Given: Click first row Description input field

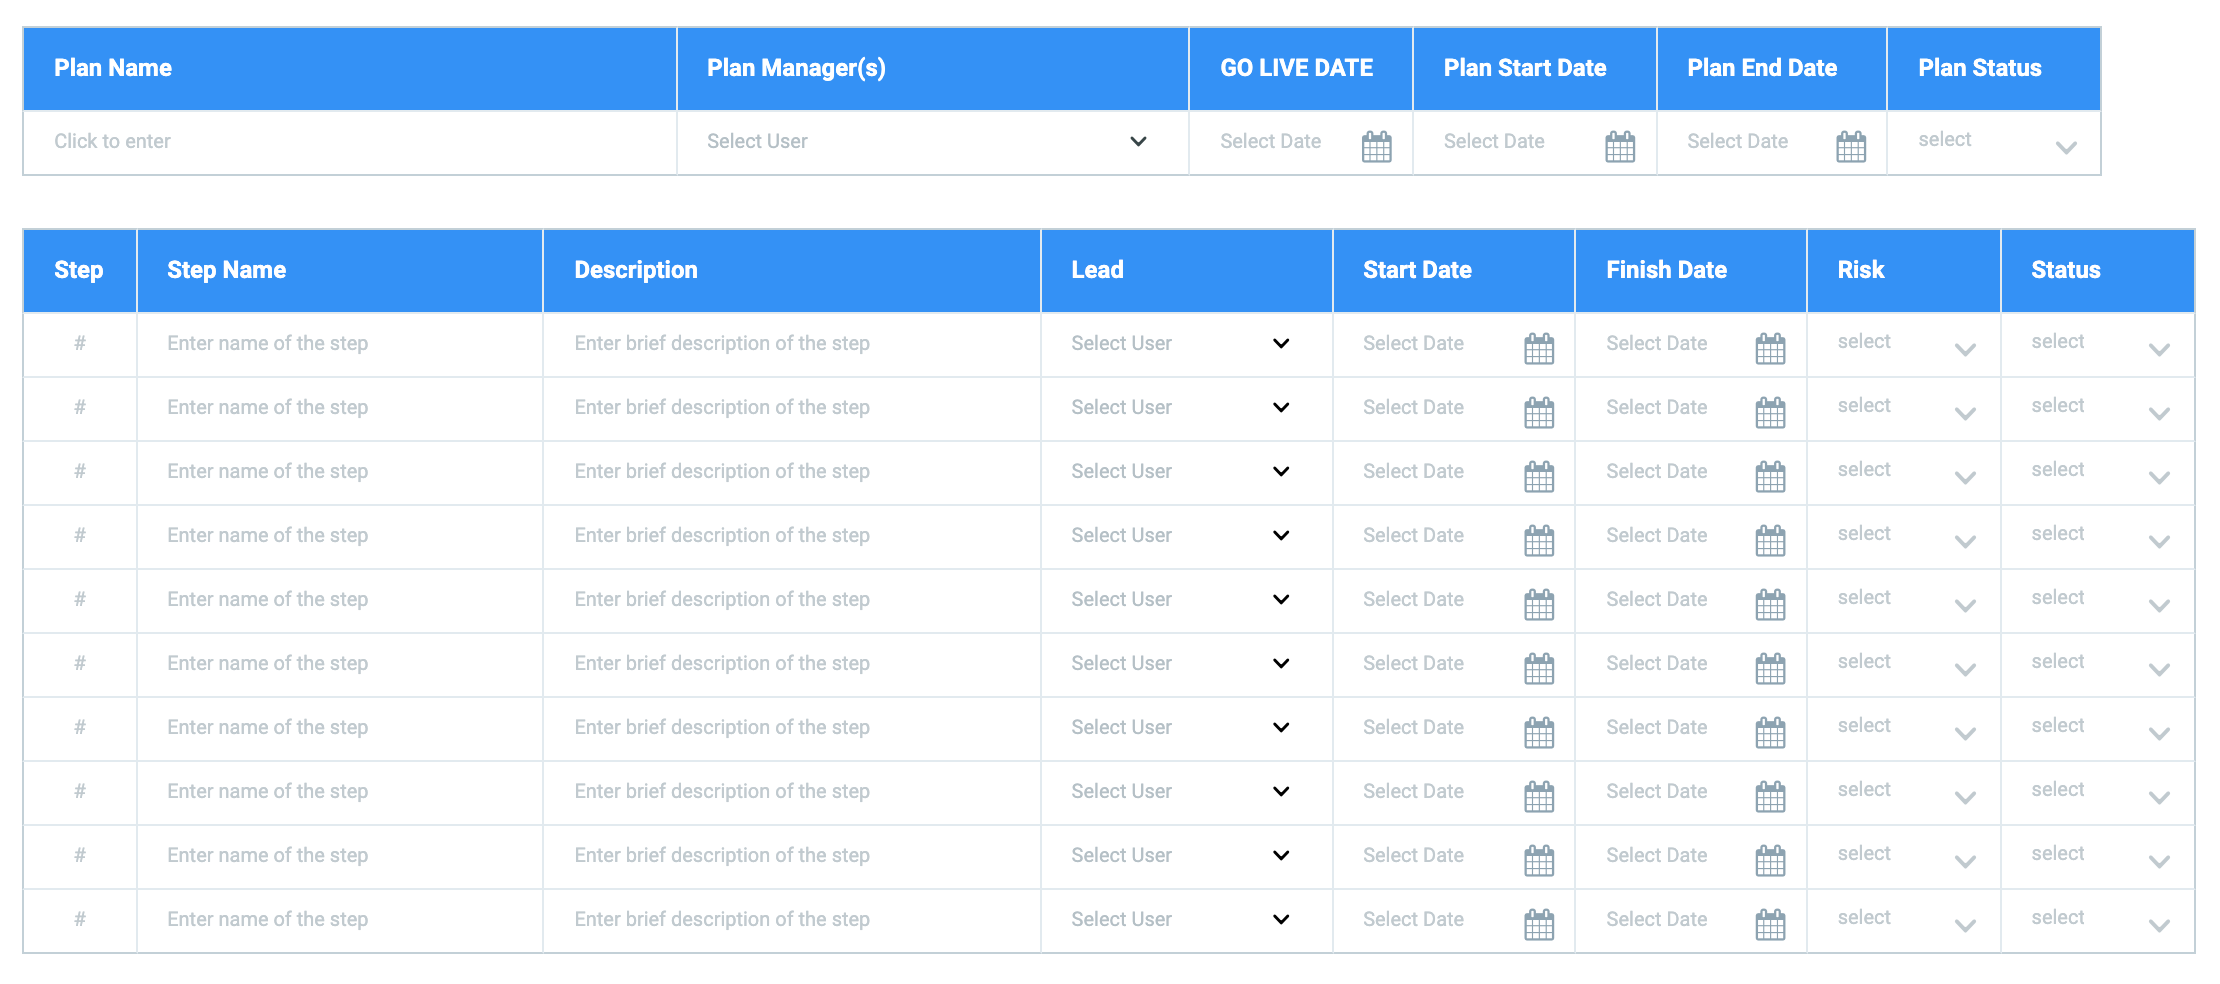Looking at the screenshot, I should [x=790, y=343].
